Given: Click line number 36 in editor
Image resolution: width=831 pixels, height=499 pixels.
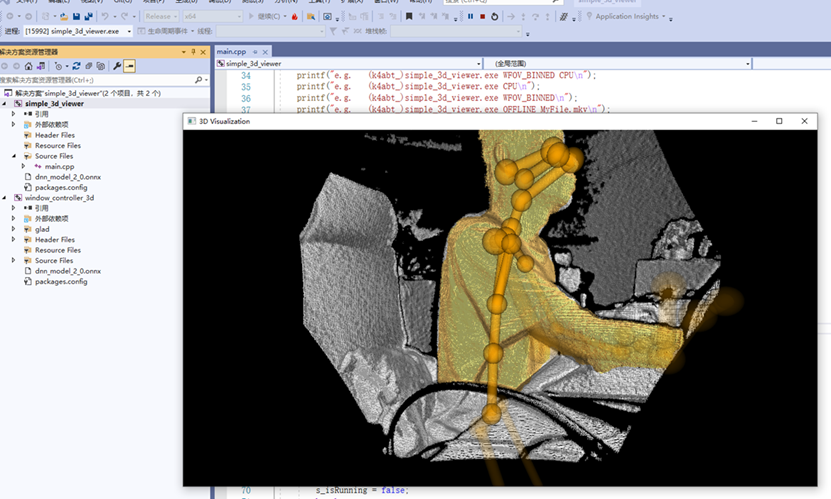Looking at the screenshot, I should pos(246,99).
